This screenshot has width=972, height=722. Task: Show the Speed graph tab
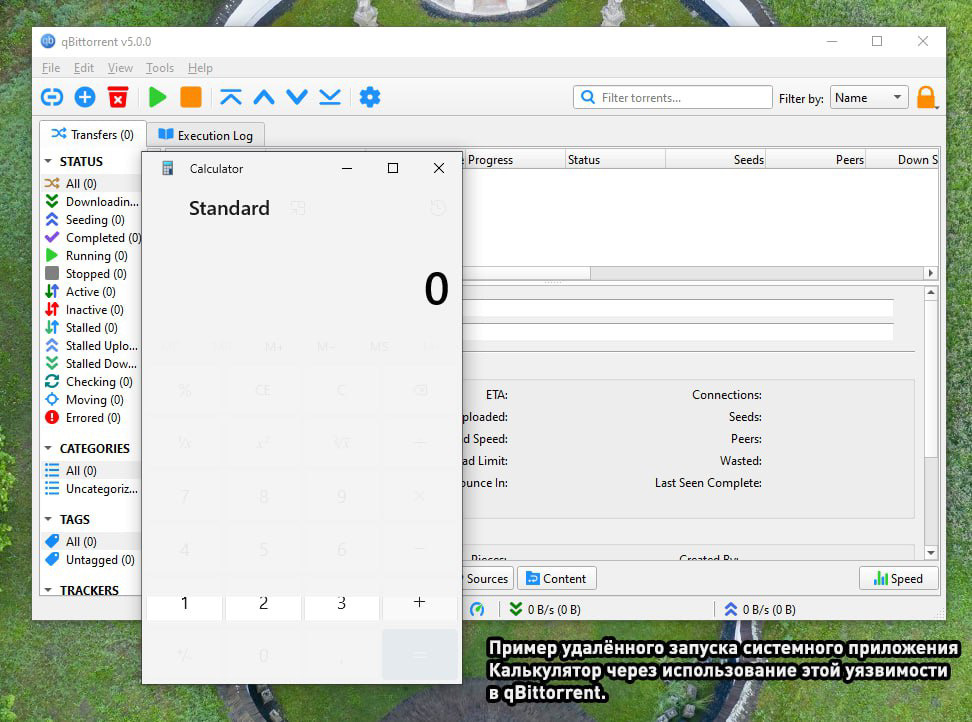(x=898, y=578)
